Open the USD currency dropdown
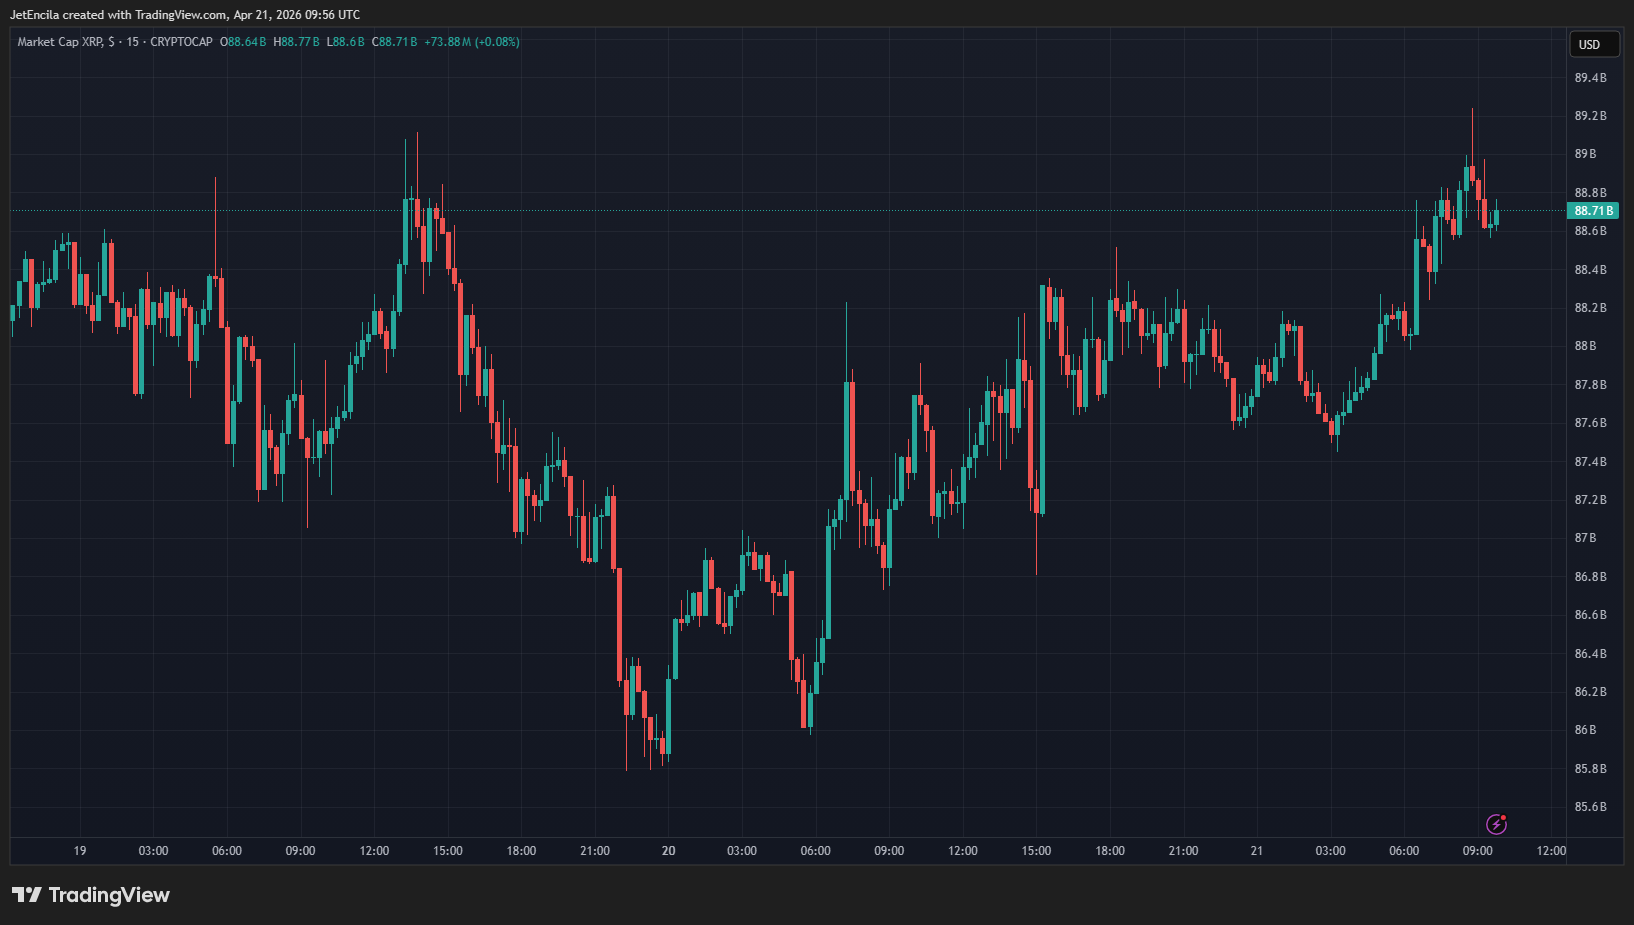The image size is (1634, 925). (x=1590, y=44)
